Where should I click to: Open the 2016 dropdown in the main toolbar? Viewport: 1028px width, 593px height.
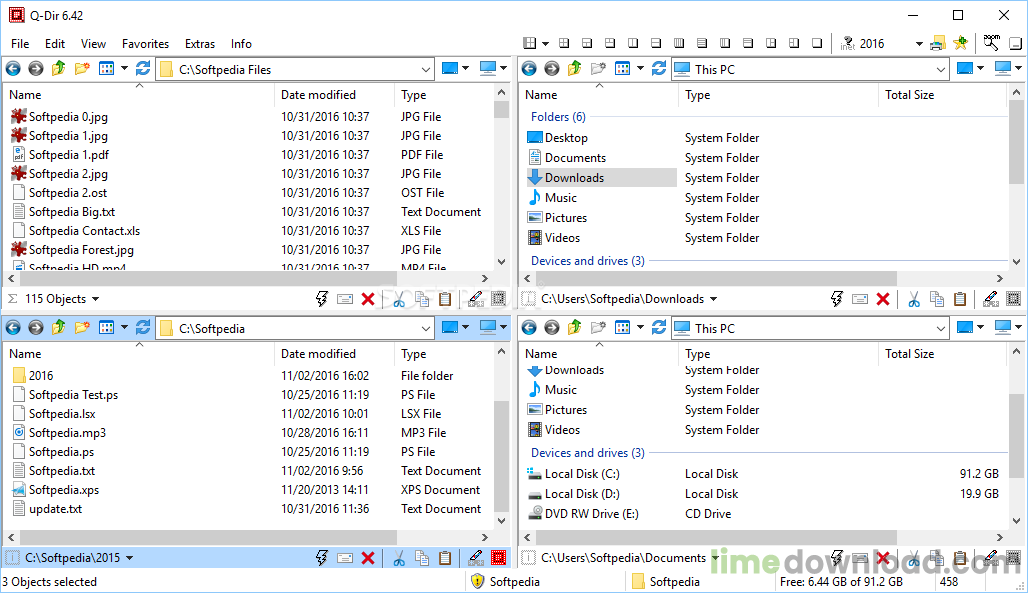point(919,44)
